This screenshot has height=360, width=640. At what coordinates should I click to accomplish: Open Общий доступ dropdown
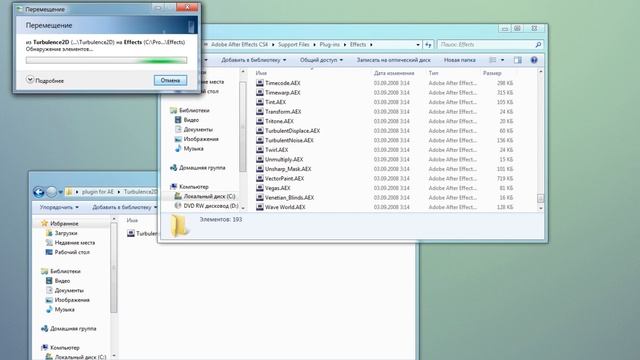pos(321,60)
